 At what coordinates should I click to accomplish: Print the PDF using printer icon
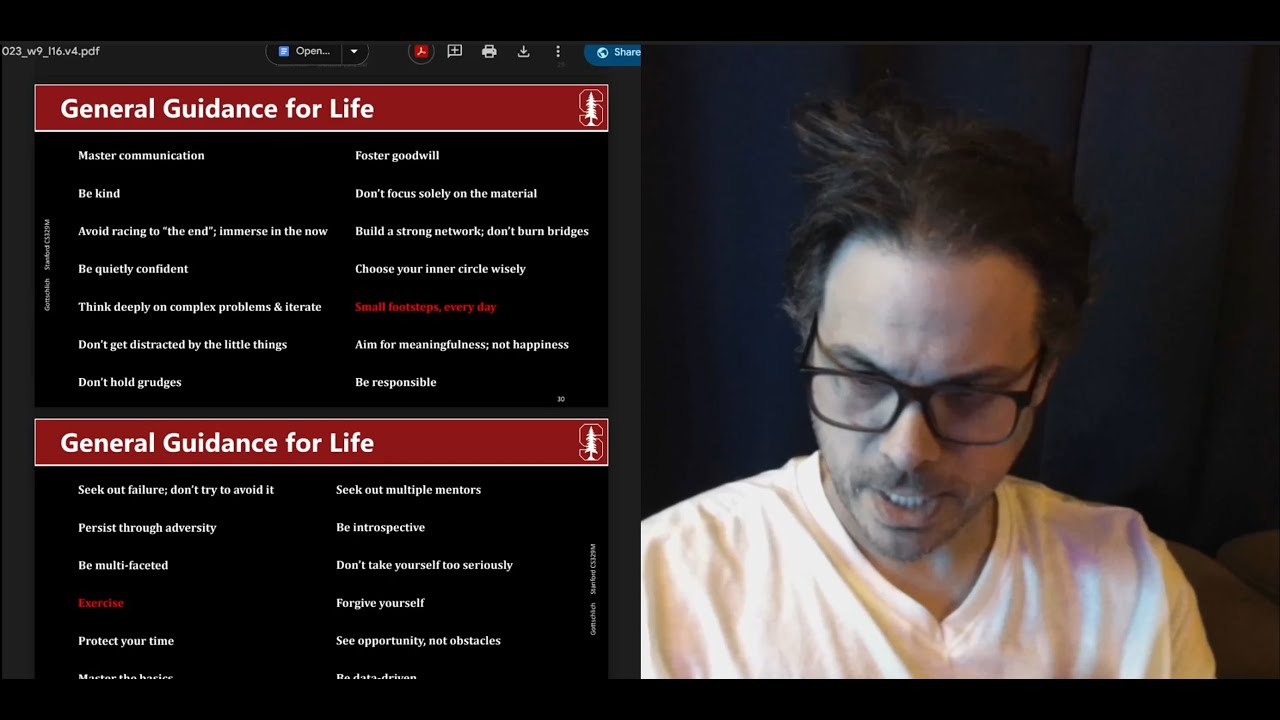[x=489, y=52]
